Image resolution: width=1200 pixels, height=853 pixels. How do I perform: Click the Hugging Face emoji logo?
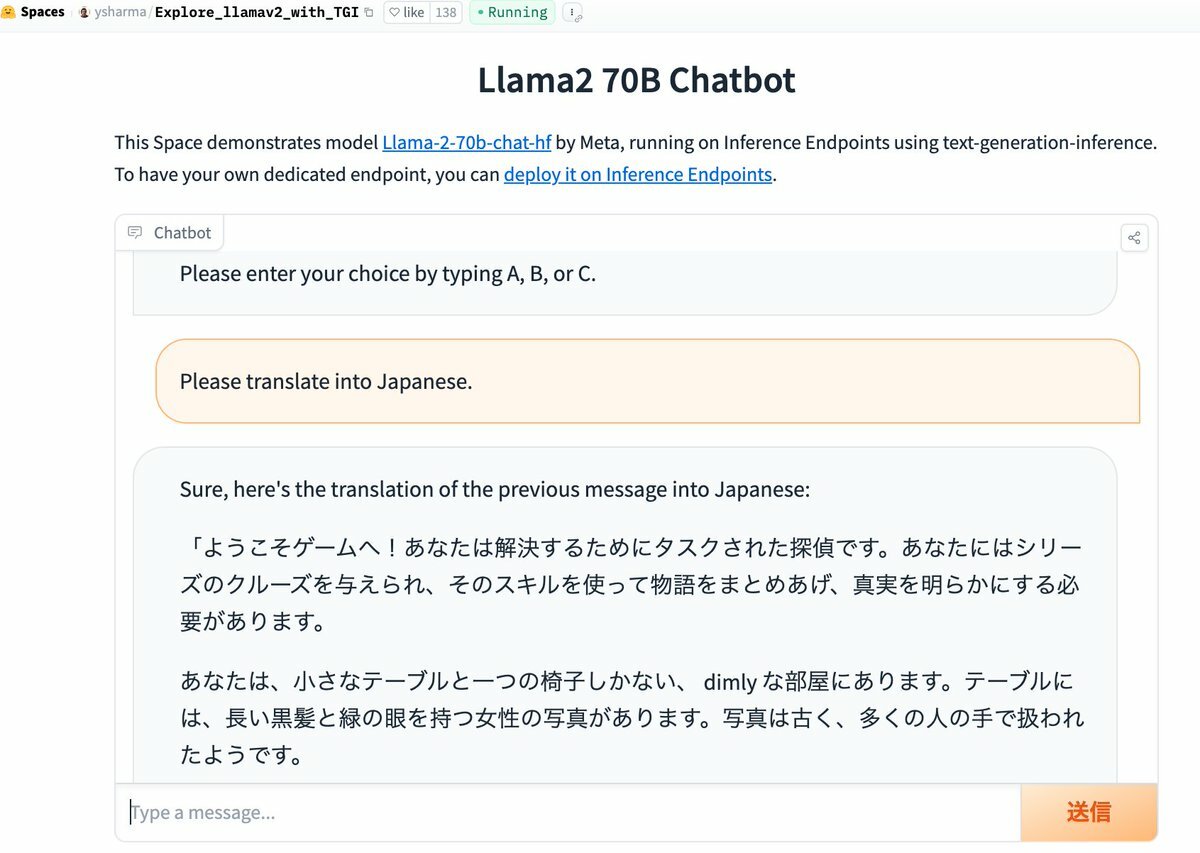[8, 13]
